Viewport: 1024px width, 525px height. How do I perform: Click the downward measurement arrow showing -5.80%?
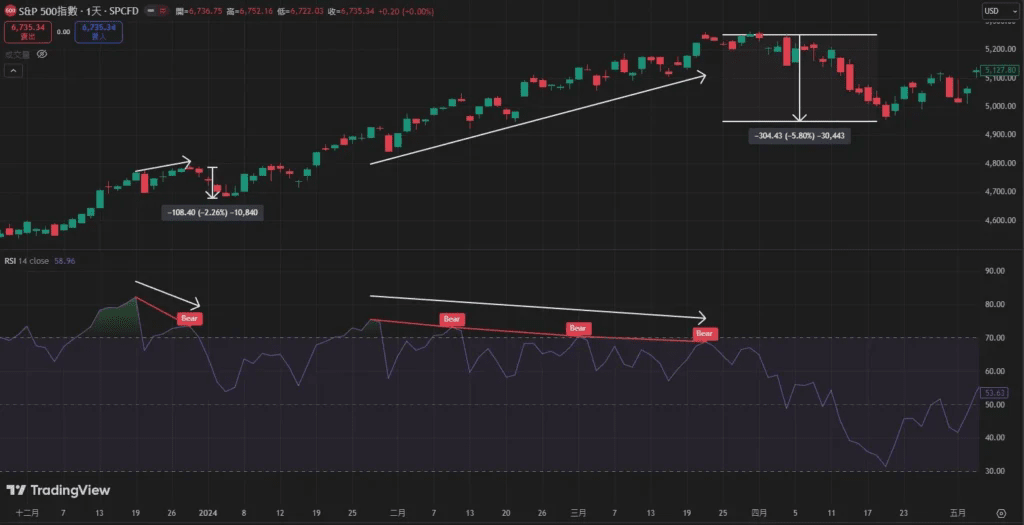(799, 78)
